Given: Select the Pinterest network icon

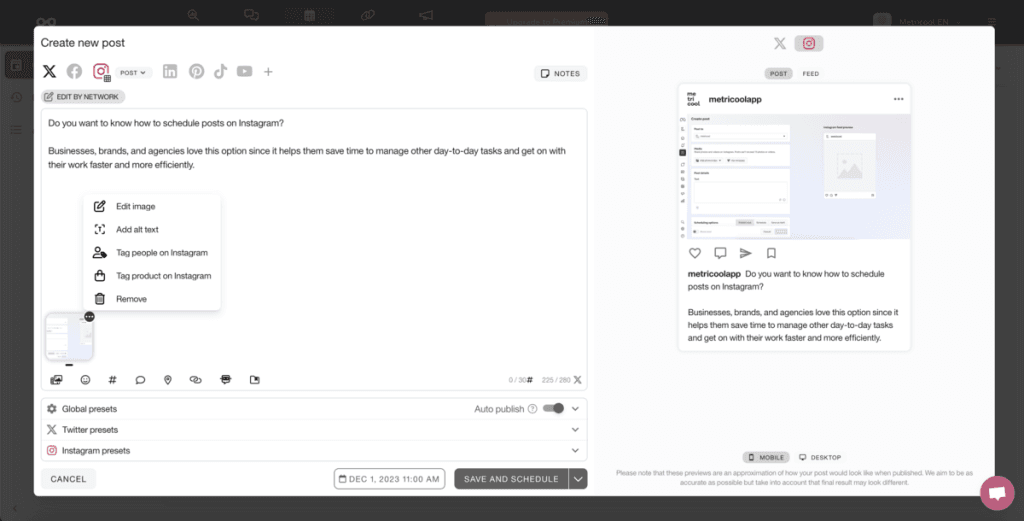Looking at the screenshot, I should [x=196, y=72].
